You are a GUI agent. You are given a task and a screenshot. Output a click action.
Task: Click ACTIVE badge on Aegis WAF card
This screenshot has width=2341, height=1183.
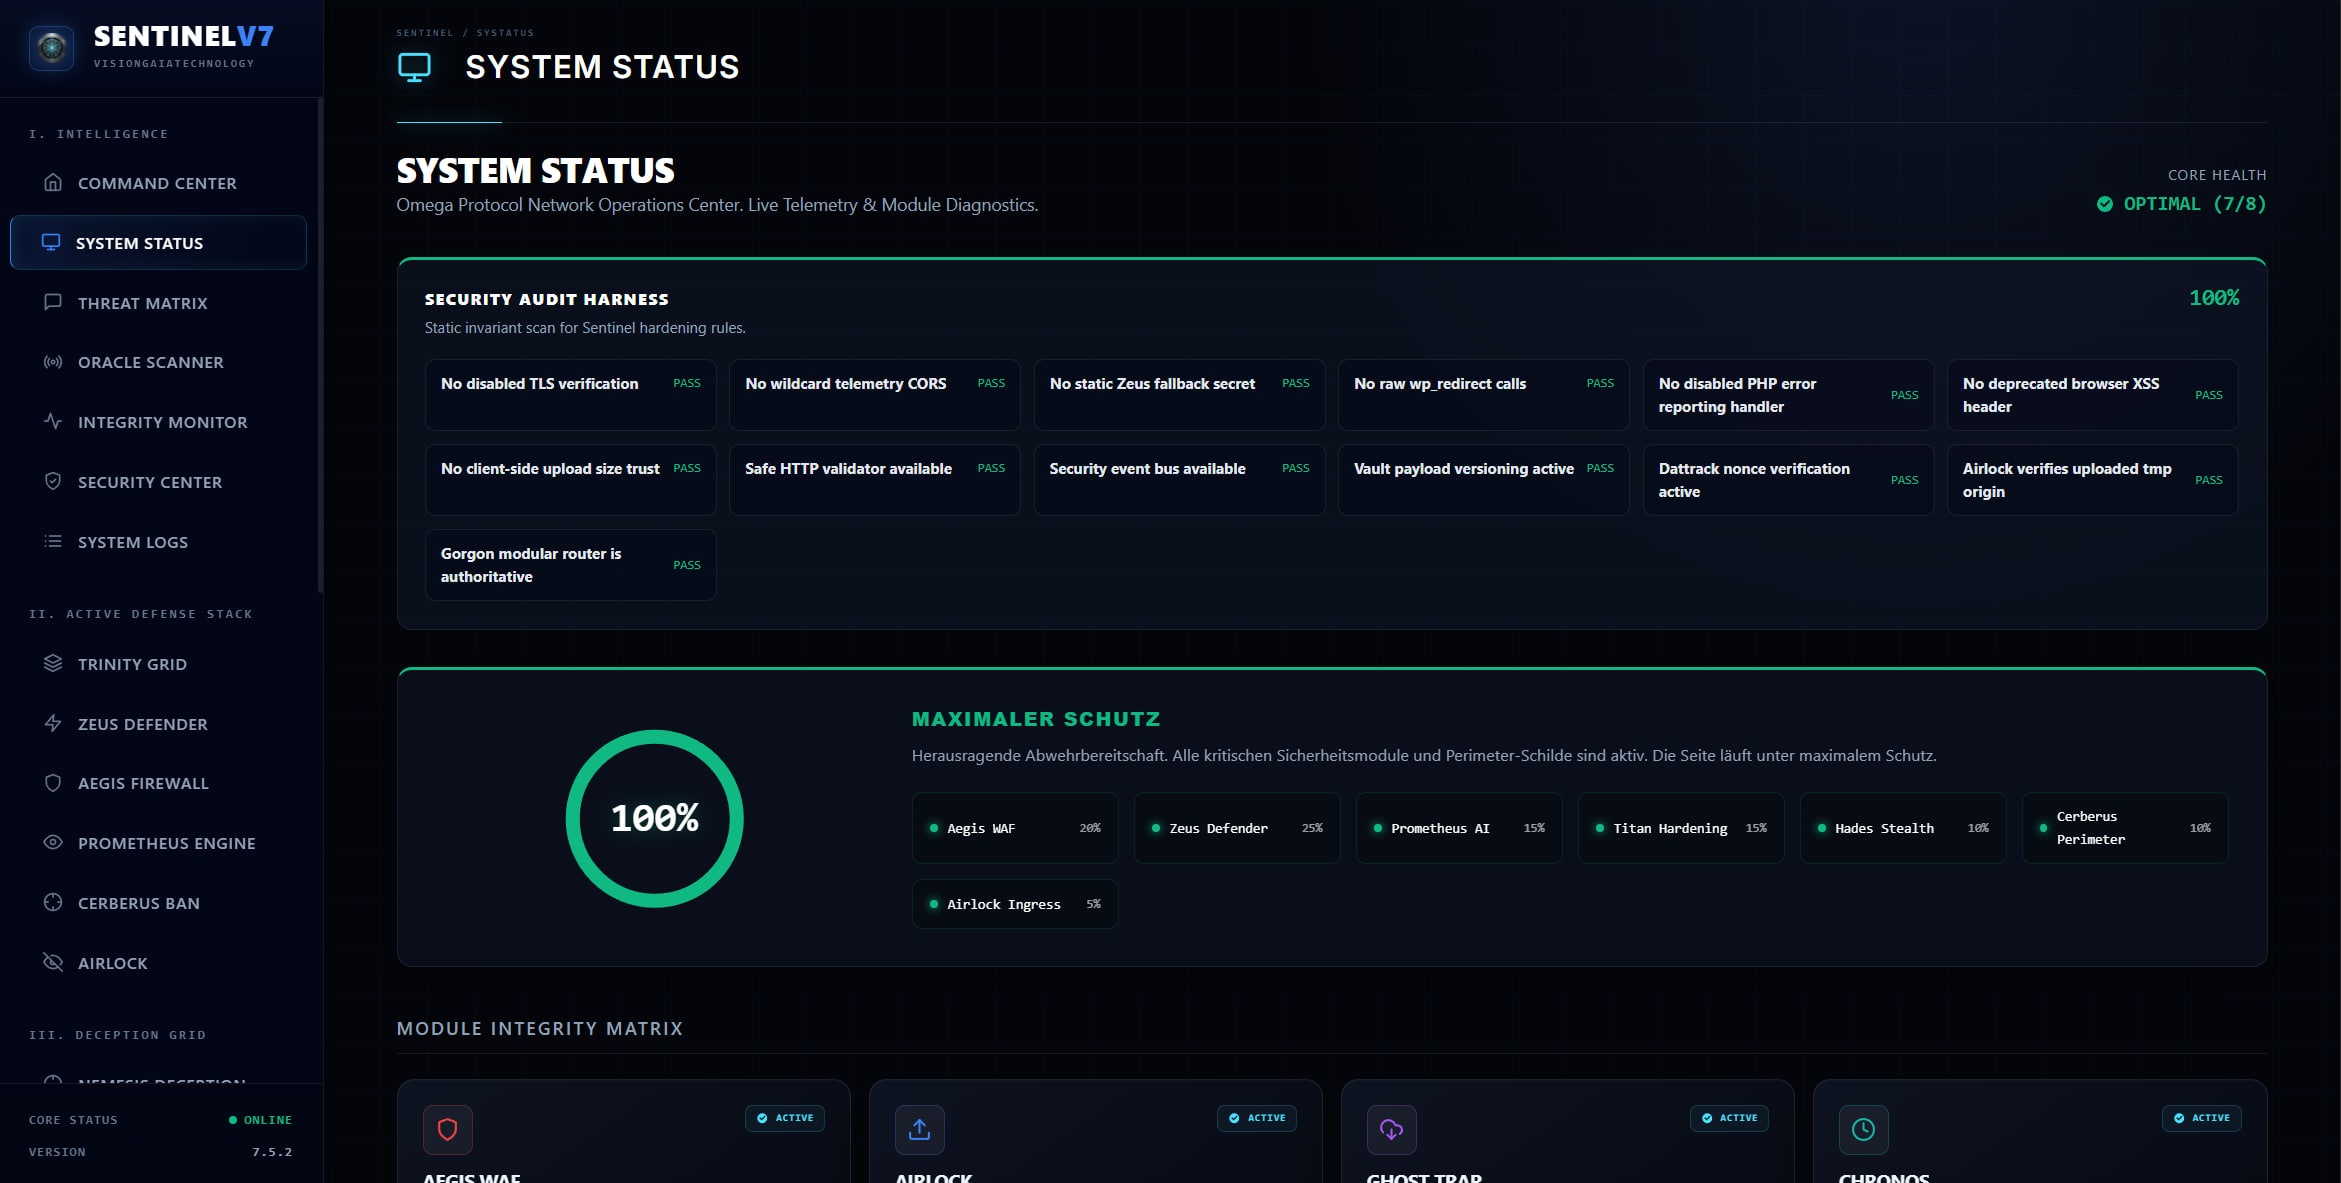point(785,1118)
